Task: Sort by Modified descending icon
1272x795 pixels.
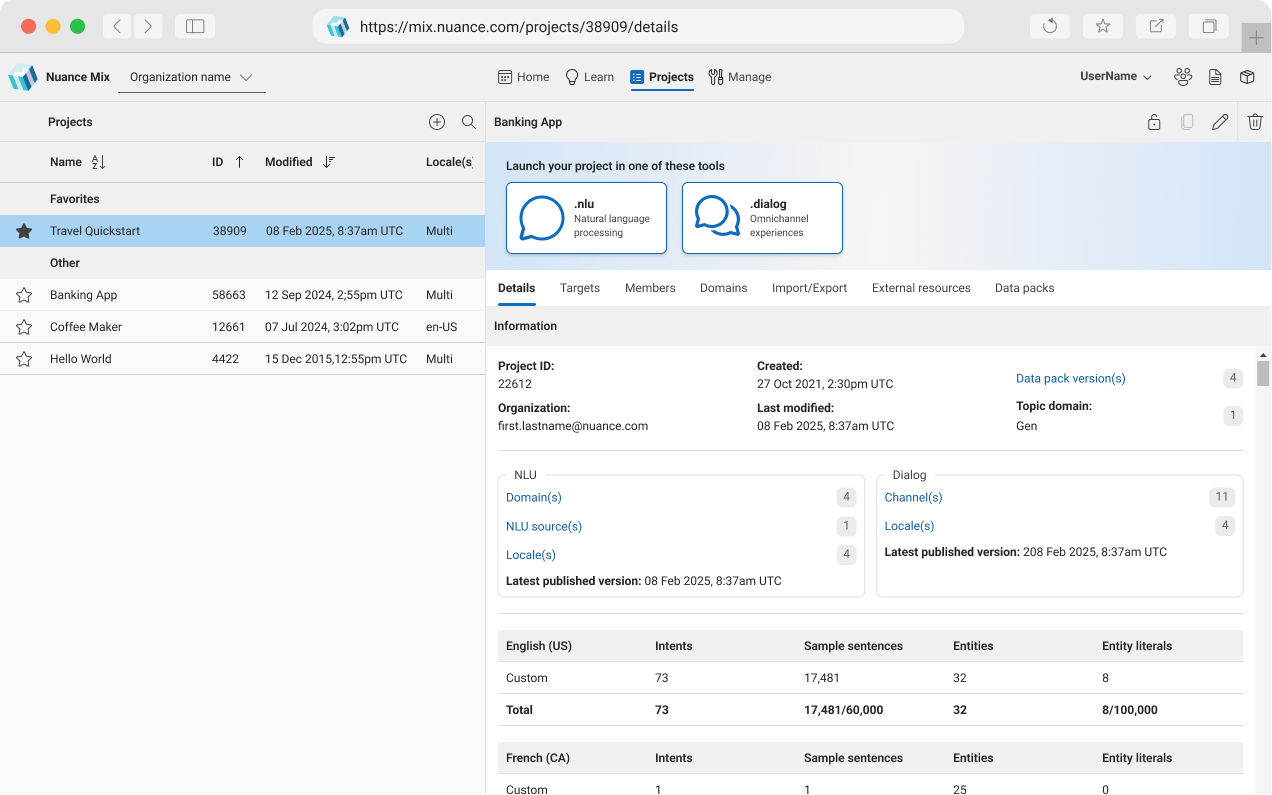Action: (x=329, y=162)
